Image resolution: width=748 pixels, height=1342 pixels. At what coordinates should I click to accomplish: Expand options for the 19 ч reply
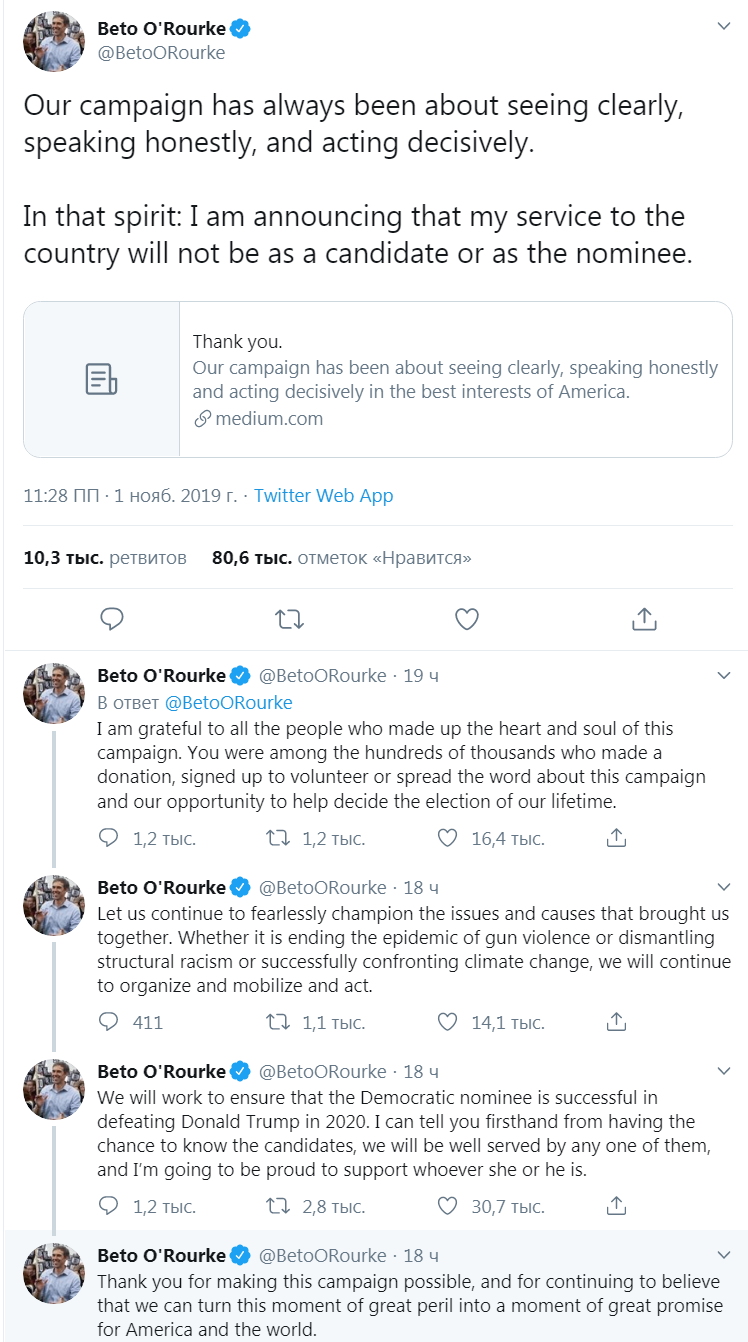(x=724, y=676)
